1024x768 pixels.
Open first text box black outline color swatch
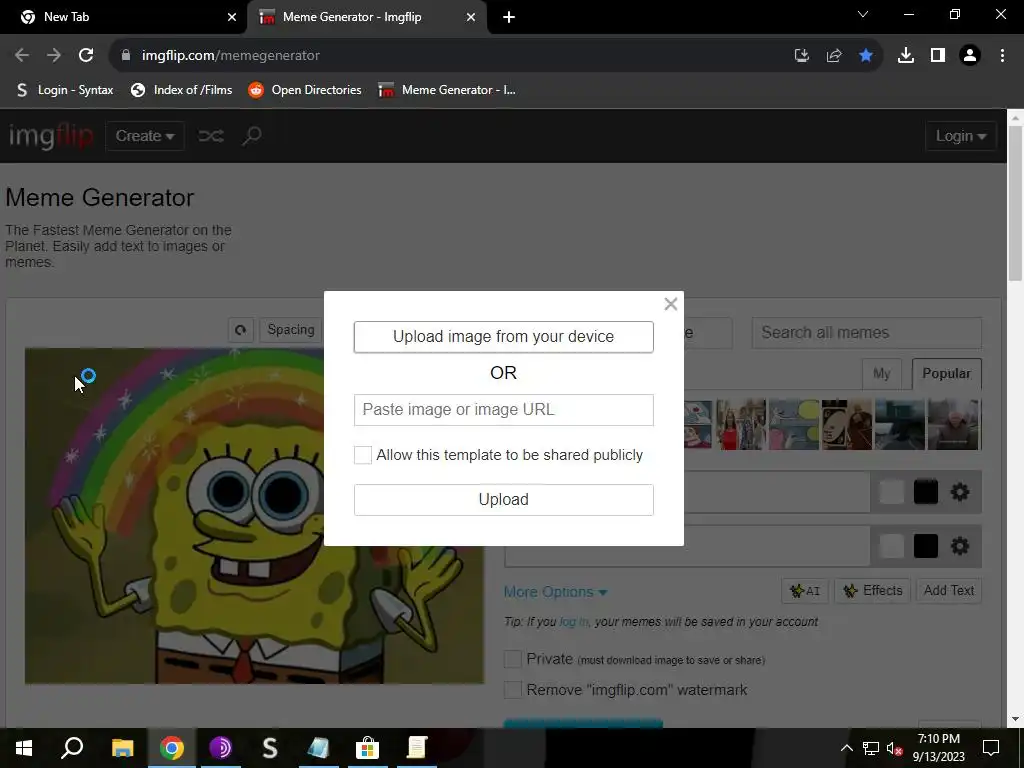click(925, 492)
